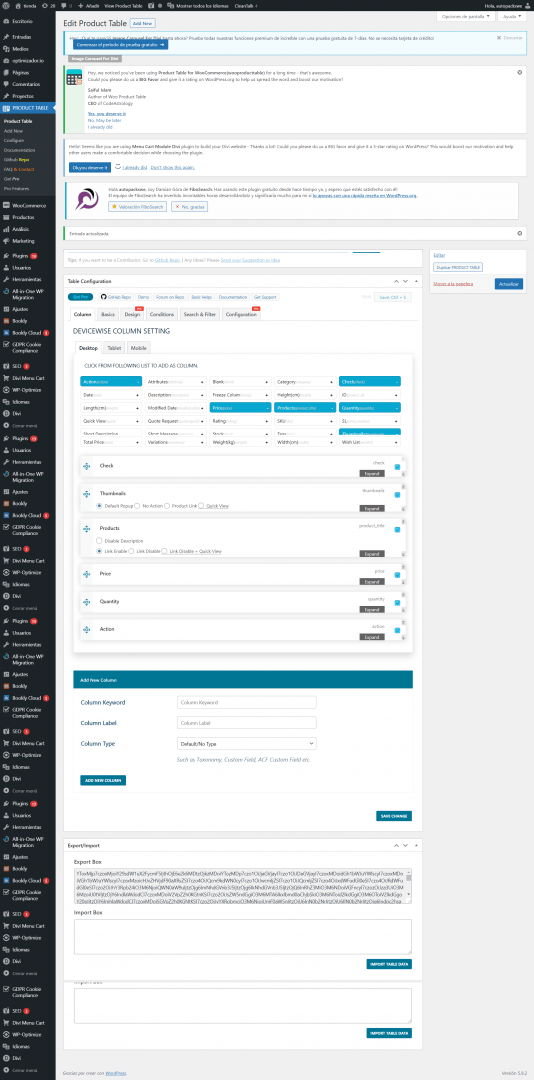The height and width of the screenshot is (1080, 534).
Task: Open the WooCommerce icon in sidebar
Action: (6, 205)
